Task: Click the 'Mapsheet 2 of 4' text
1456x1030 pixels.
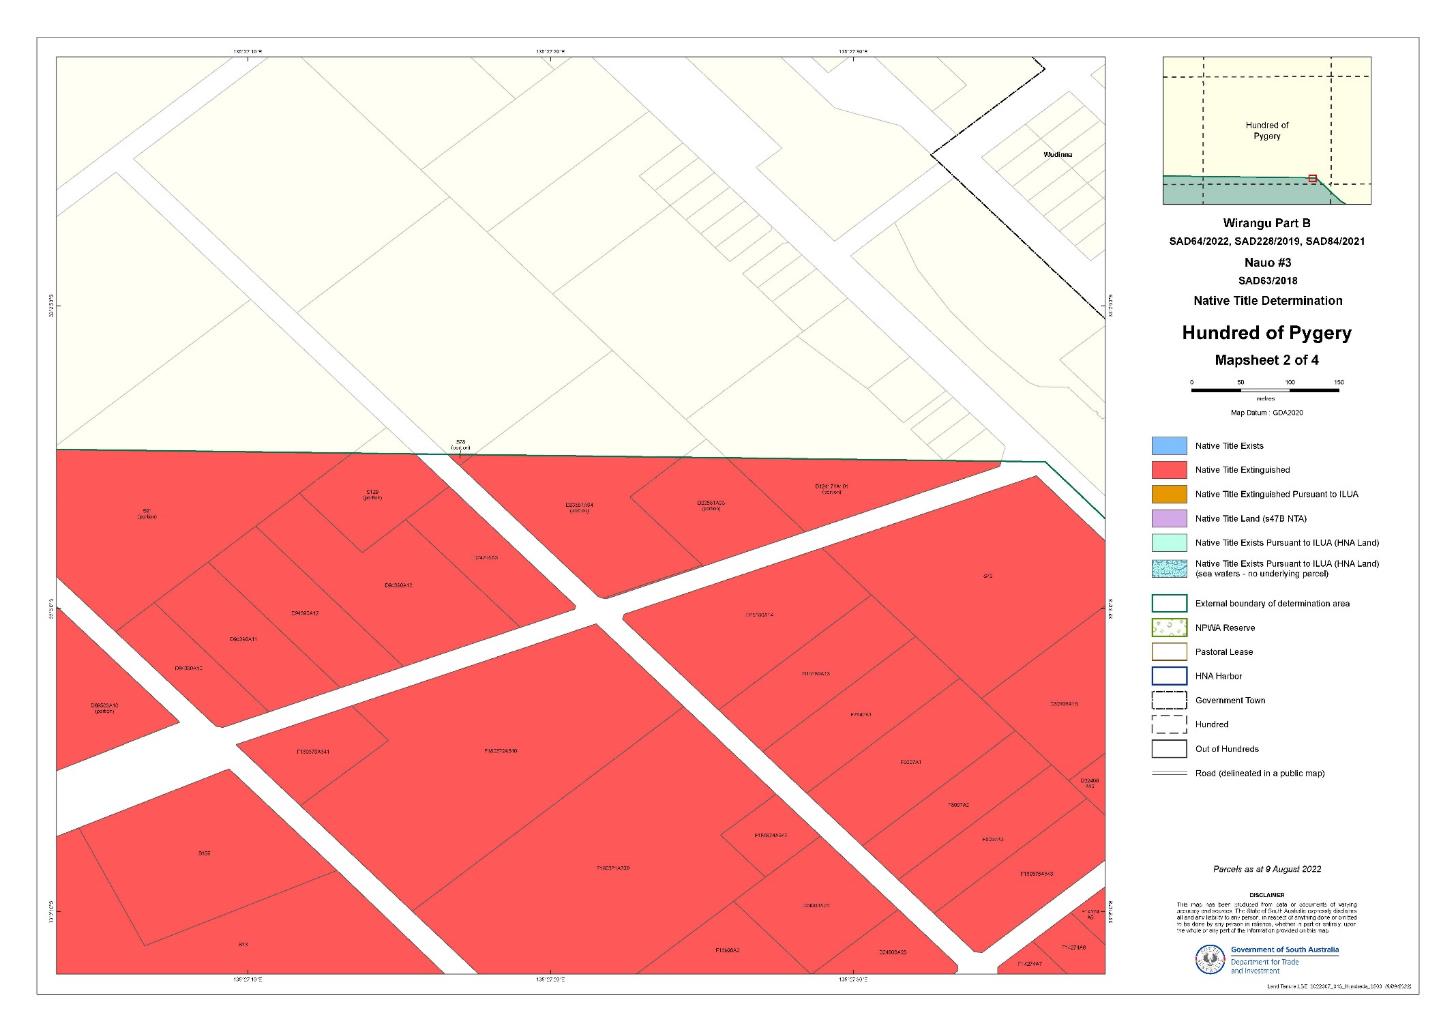Action: (1266, 361)
